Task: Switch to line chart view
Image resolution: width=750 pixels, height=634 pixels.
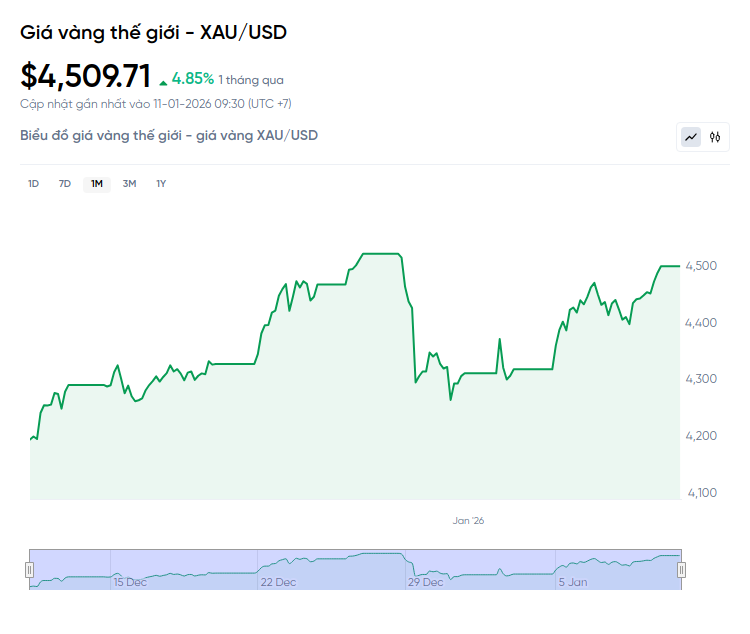Action: [x=691, y=137]
